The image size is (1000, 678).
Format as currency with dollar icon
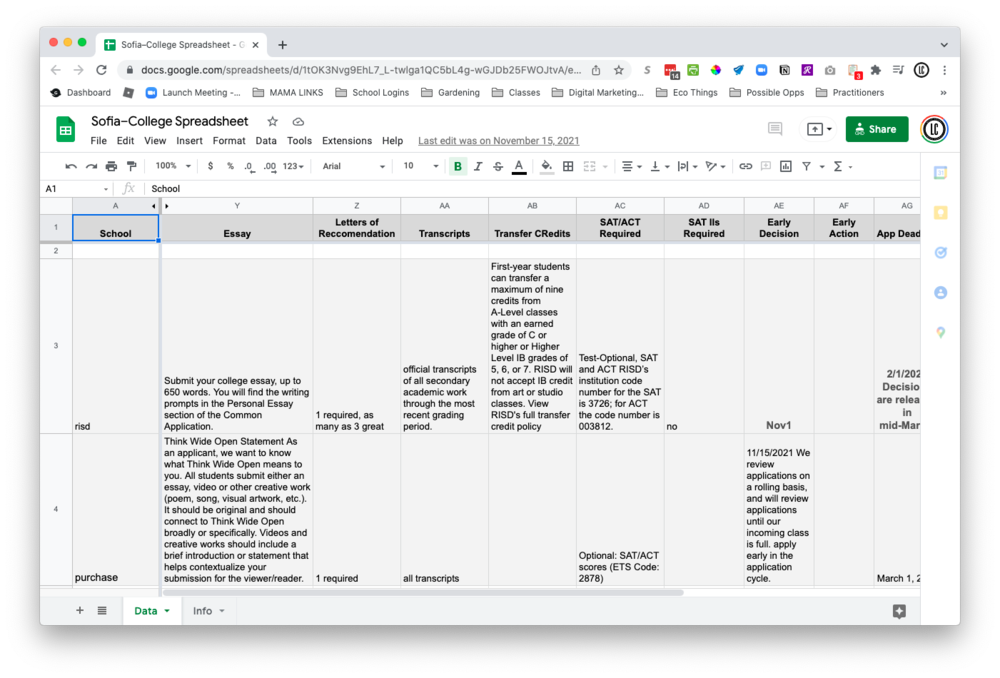click(x=210, y=166)
